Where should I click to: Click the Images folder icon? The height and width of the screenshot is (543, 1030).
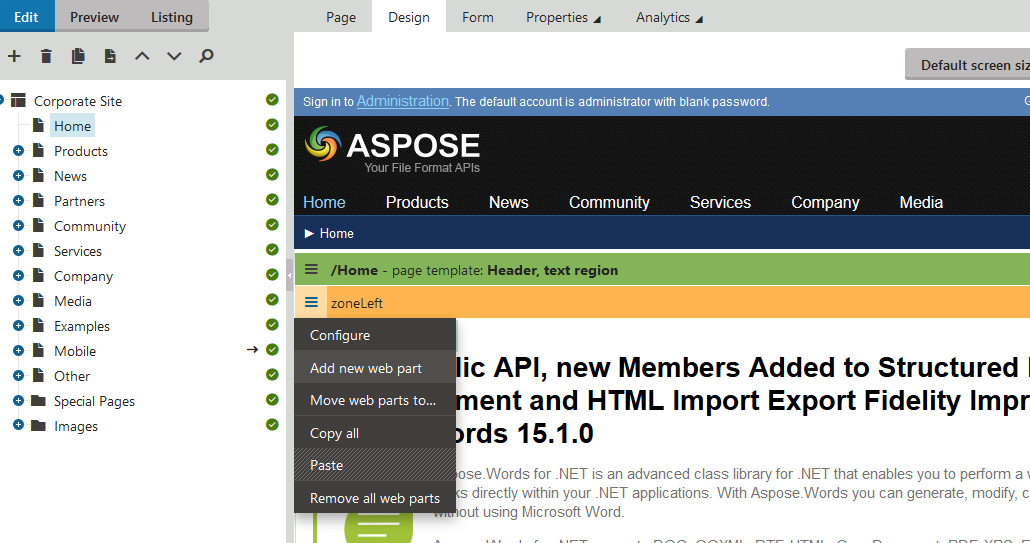point(39,425)
